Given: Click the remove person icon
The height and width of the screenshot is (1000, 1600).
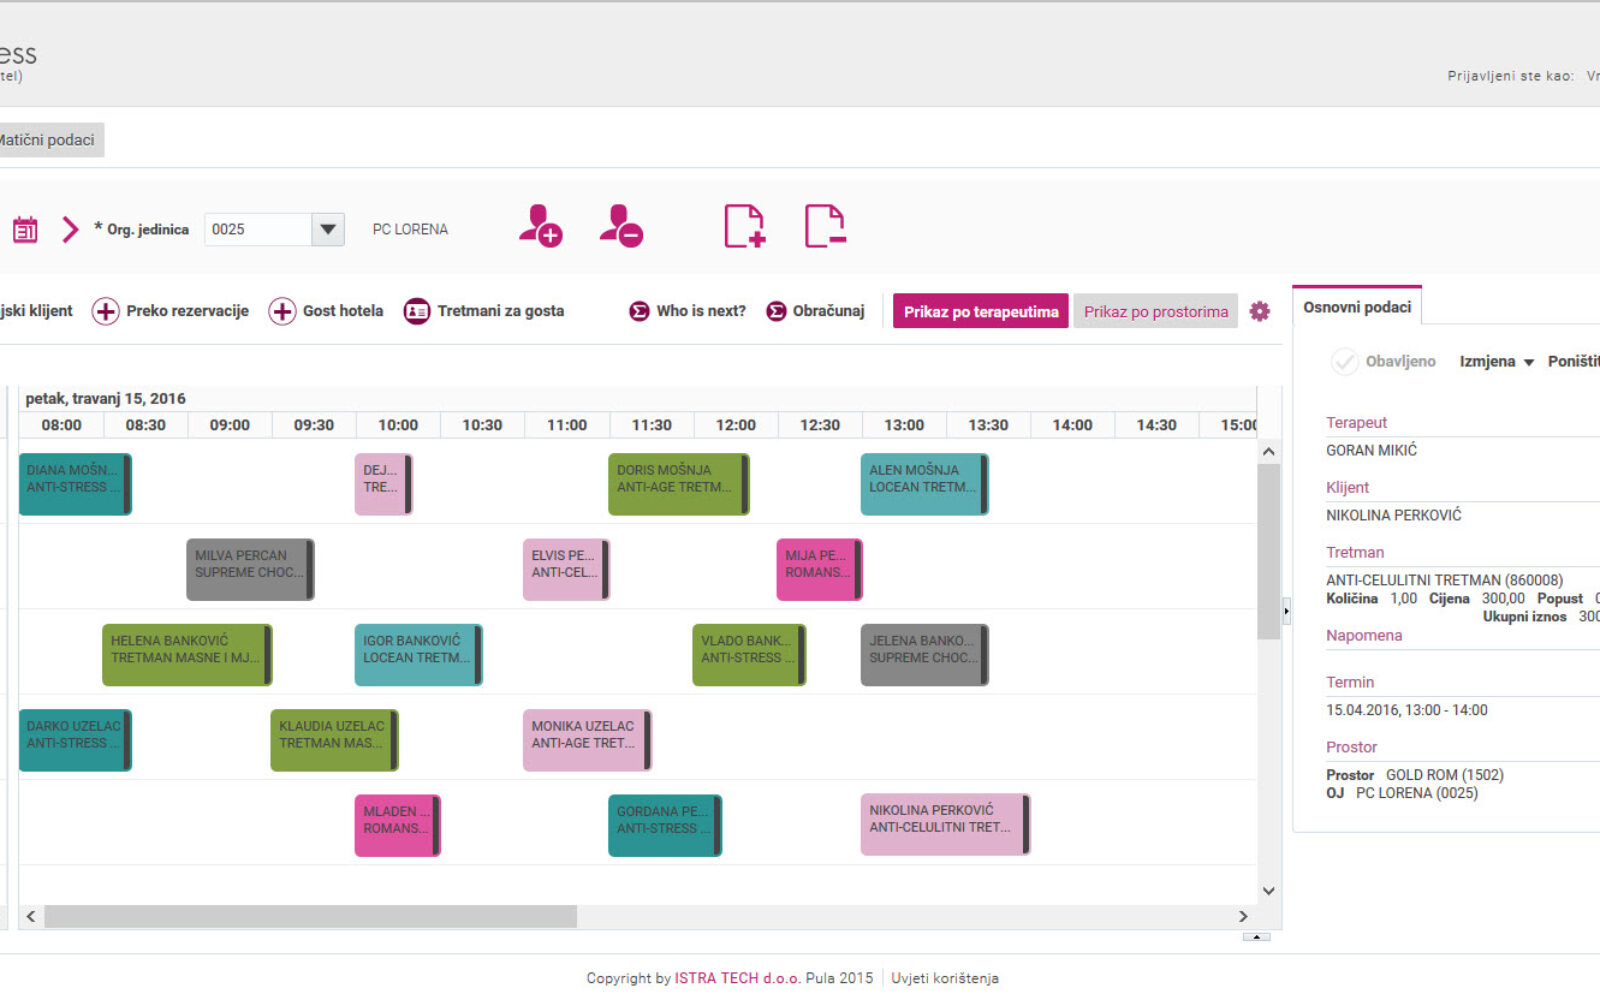Looking at the screenshot, I should click(x=621, y=226).
